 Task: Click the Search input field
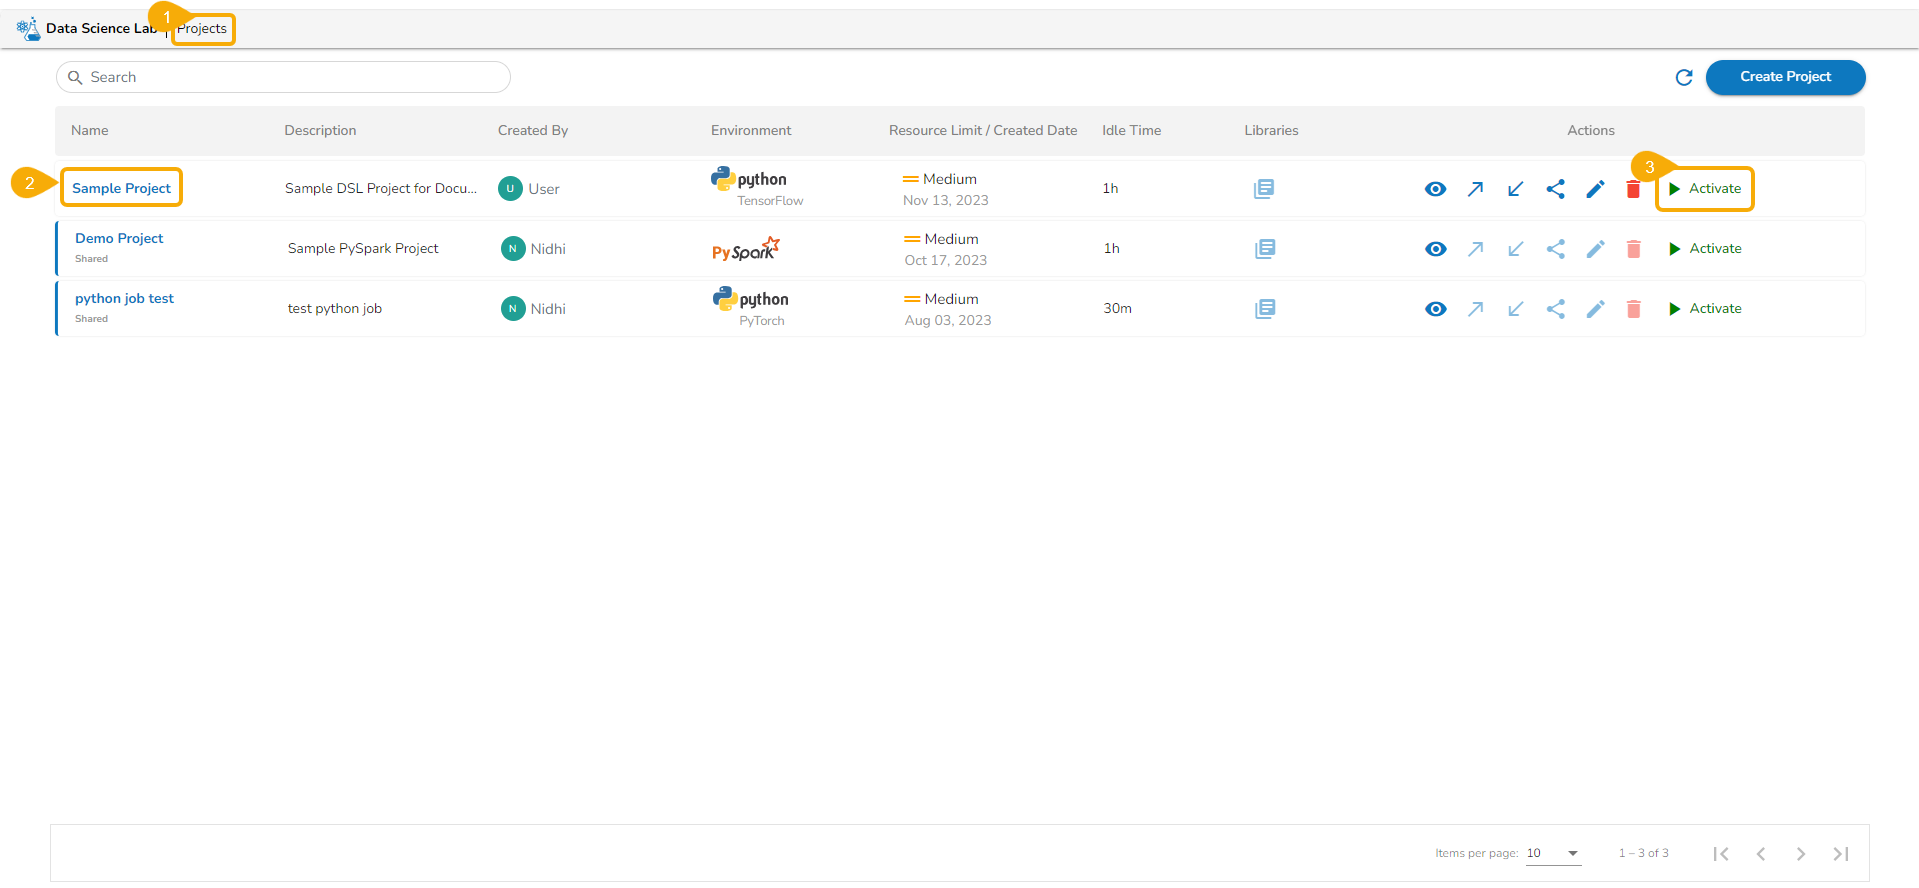point(290,77)
